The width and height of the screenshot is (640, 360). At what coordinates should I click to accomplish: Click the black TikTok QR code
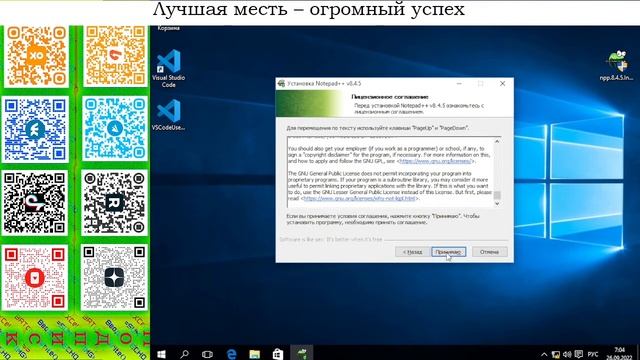pyautogui.click(x=35, y=203)
